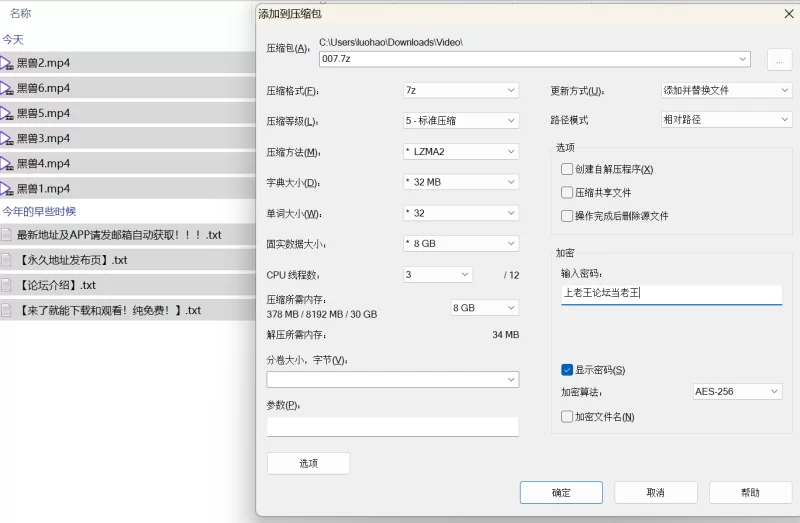Enable 创建自解压程序 checkbox
The height and width of the screenshot is (523, 800).
pos(566,169)
